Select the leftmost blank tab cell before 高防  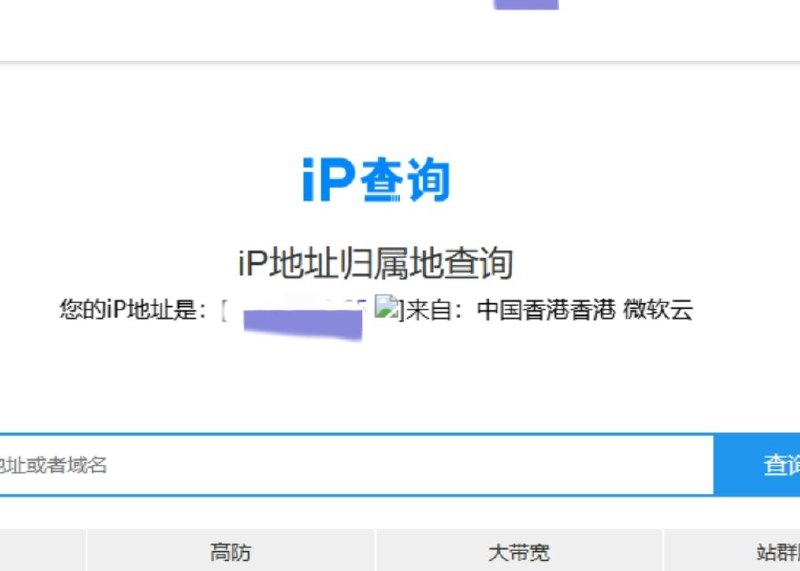(42, 551)
